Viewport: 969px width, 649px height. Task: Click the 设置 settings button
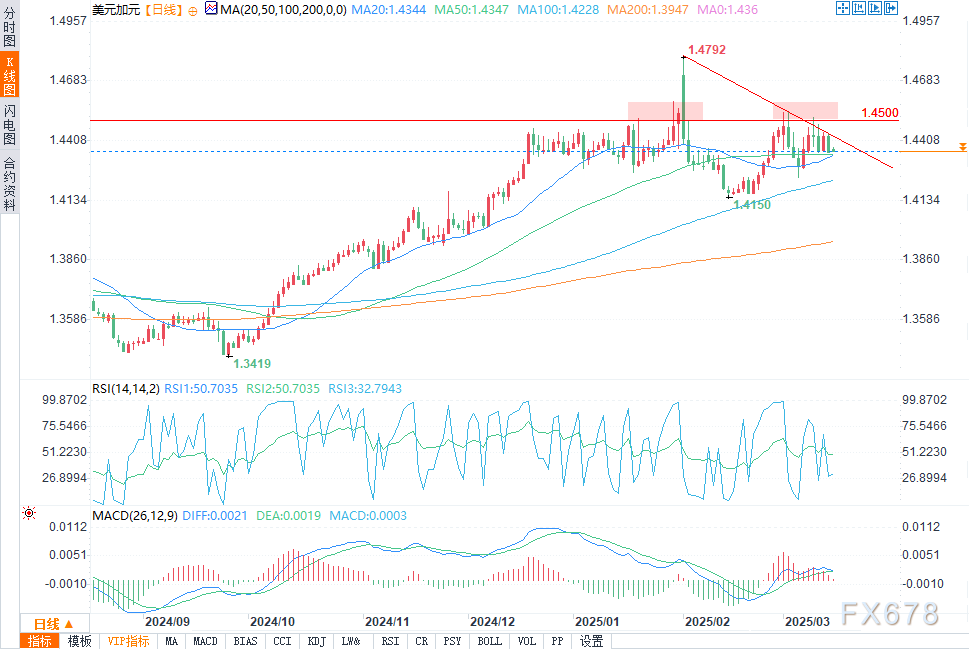point(592,641)
